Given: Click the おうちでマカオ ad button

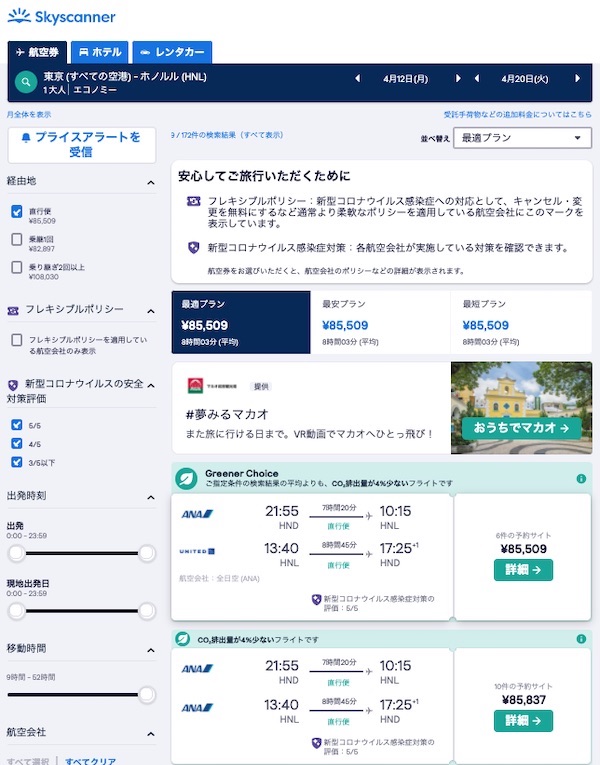Looking at the screenshot, I should click(x=521, y=428).
